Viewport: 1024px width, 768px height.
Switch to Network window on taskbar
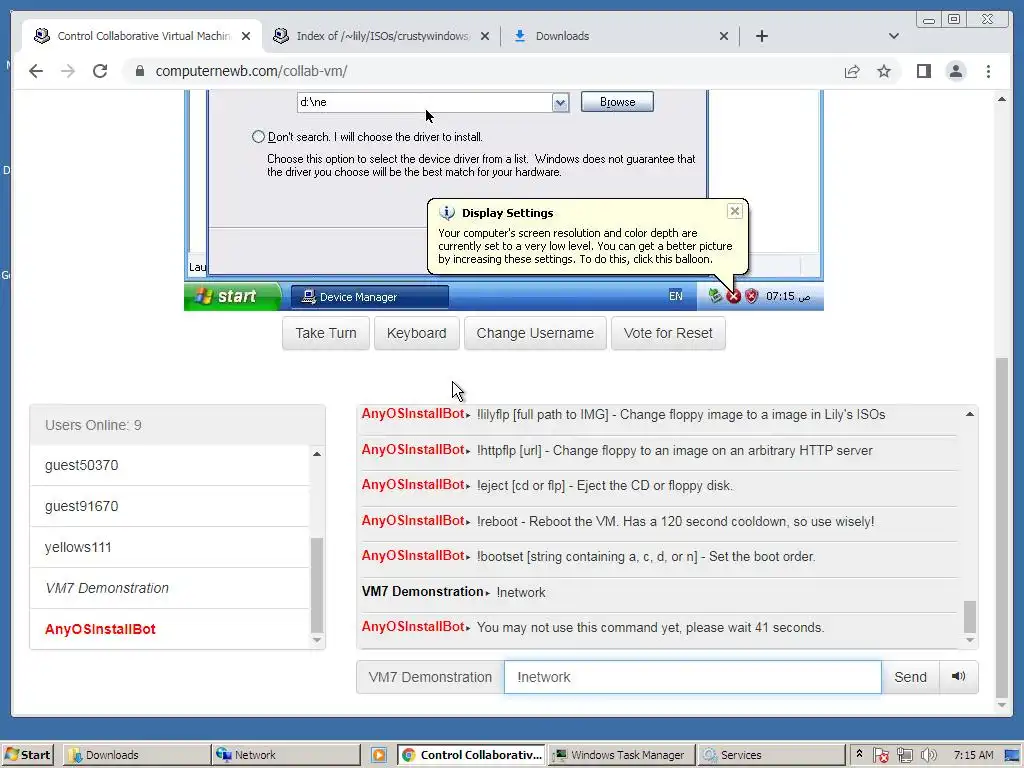(286, 755)
